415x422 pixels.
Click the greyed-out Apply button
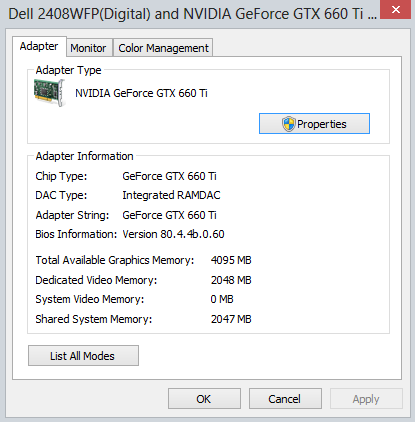pyautogui.click(x=366, y=399)
